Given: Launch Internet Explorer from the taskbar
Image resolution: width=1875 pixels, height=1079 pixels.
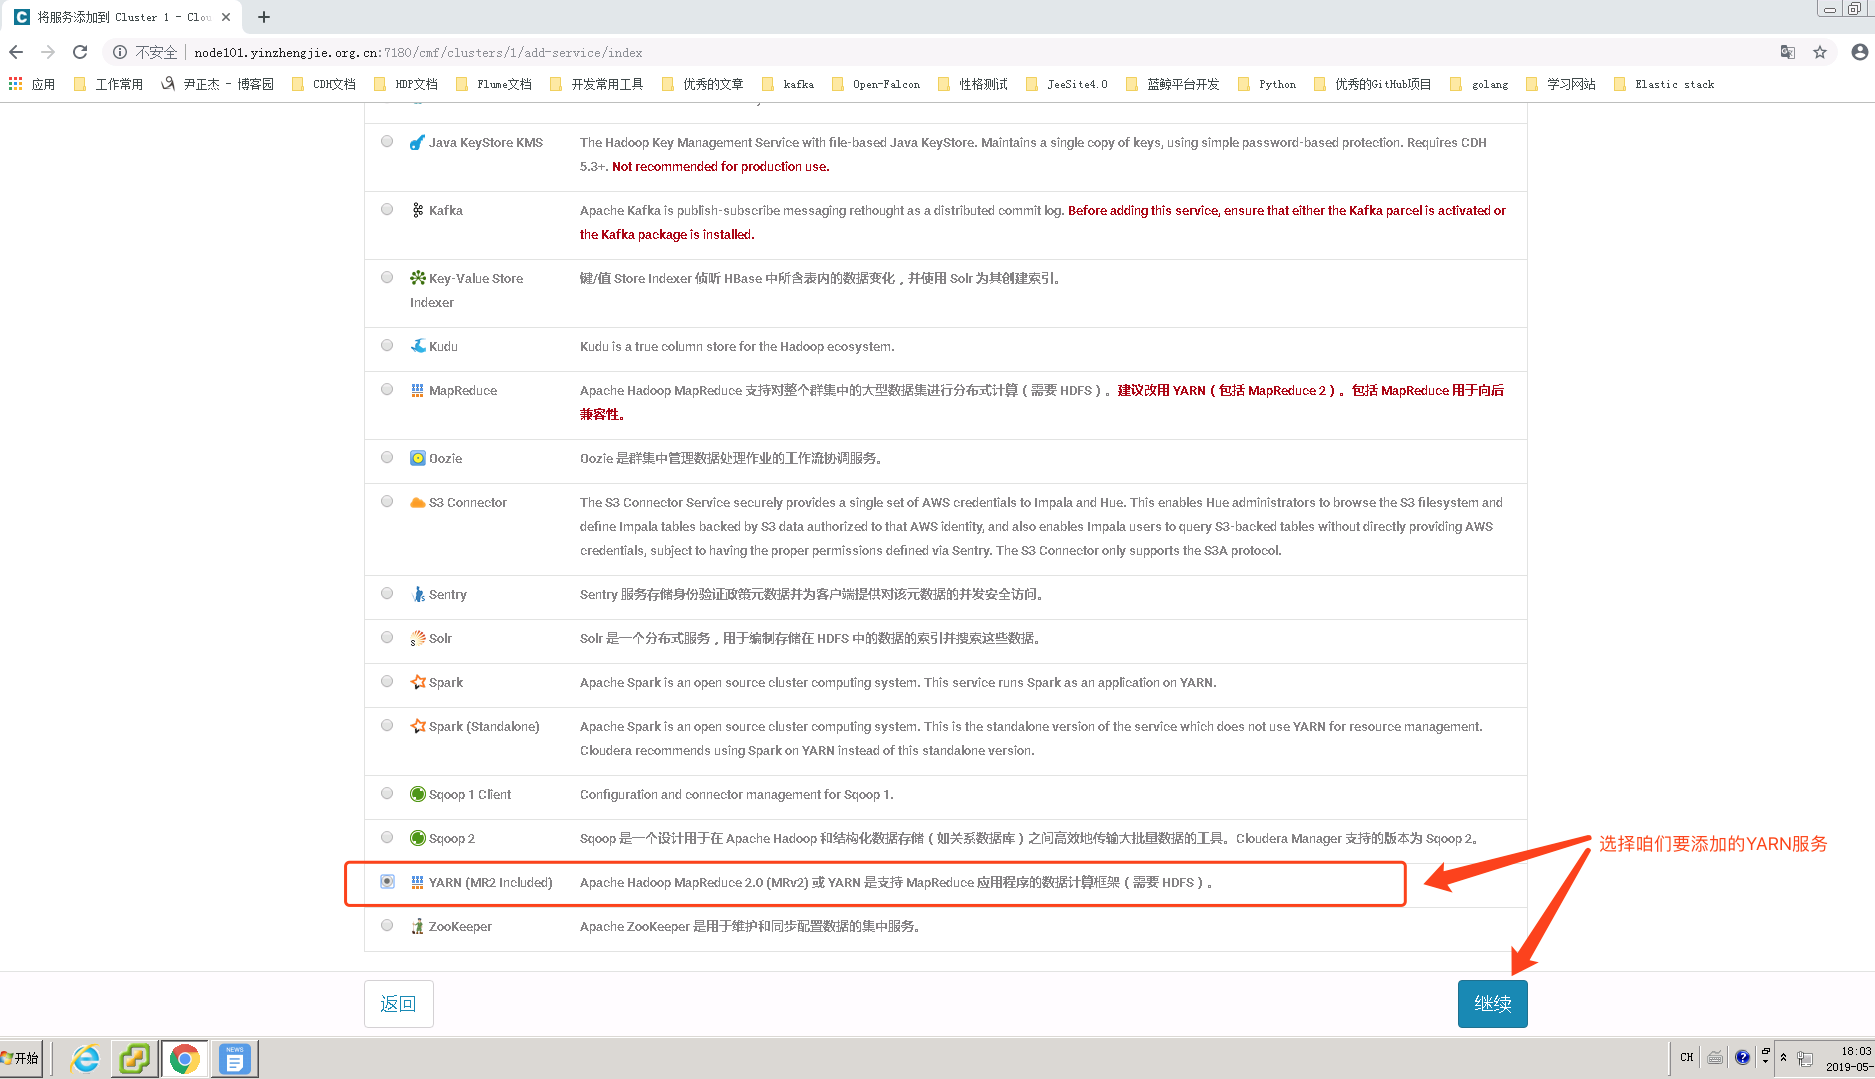Looking at the screenshot, I should 85,1058.
